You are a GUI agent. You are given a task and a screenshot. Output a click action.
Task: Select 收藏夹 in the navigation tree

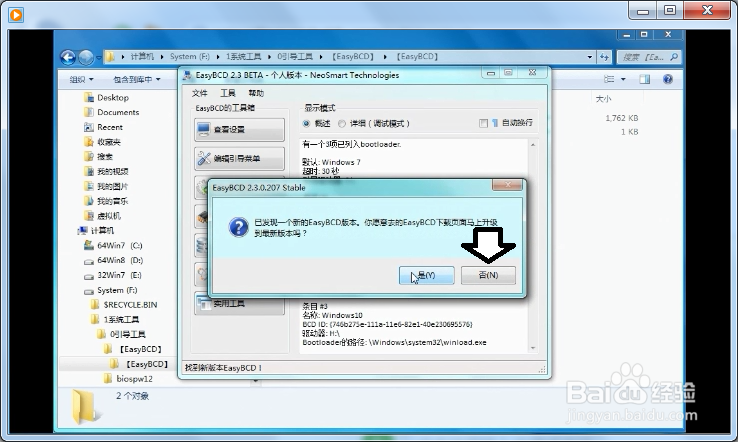click(x=109, y=142)
